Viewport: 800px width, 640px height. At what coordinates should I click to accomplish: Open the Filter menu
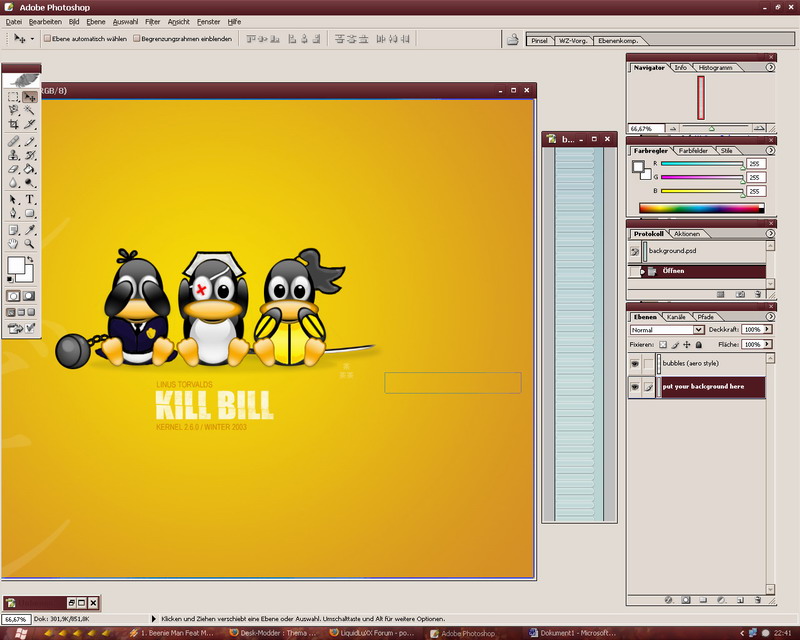152,22
